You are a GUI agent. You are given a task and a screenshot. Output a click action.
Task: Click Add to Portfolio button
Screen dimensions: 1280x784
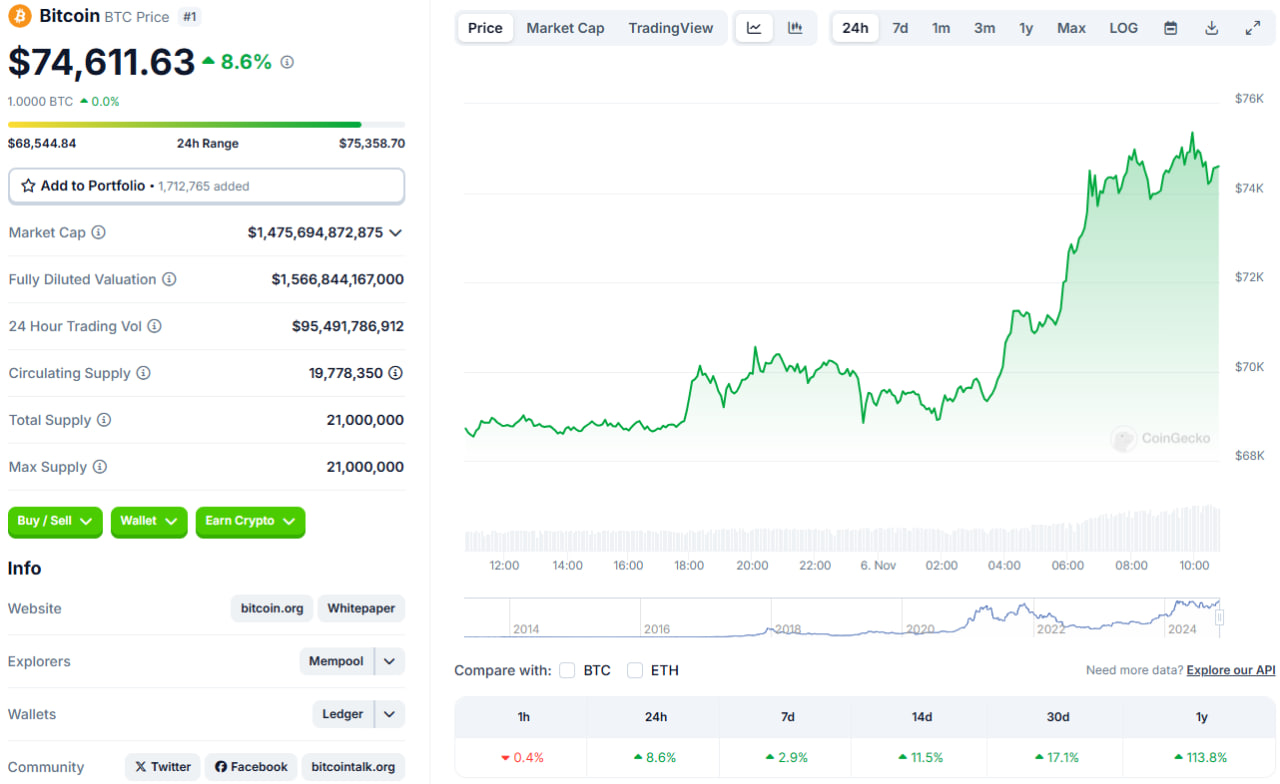[x=206, y=186]
